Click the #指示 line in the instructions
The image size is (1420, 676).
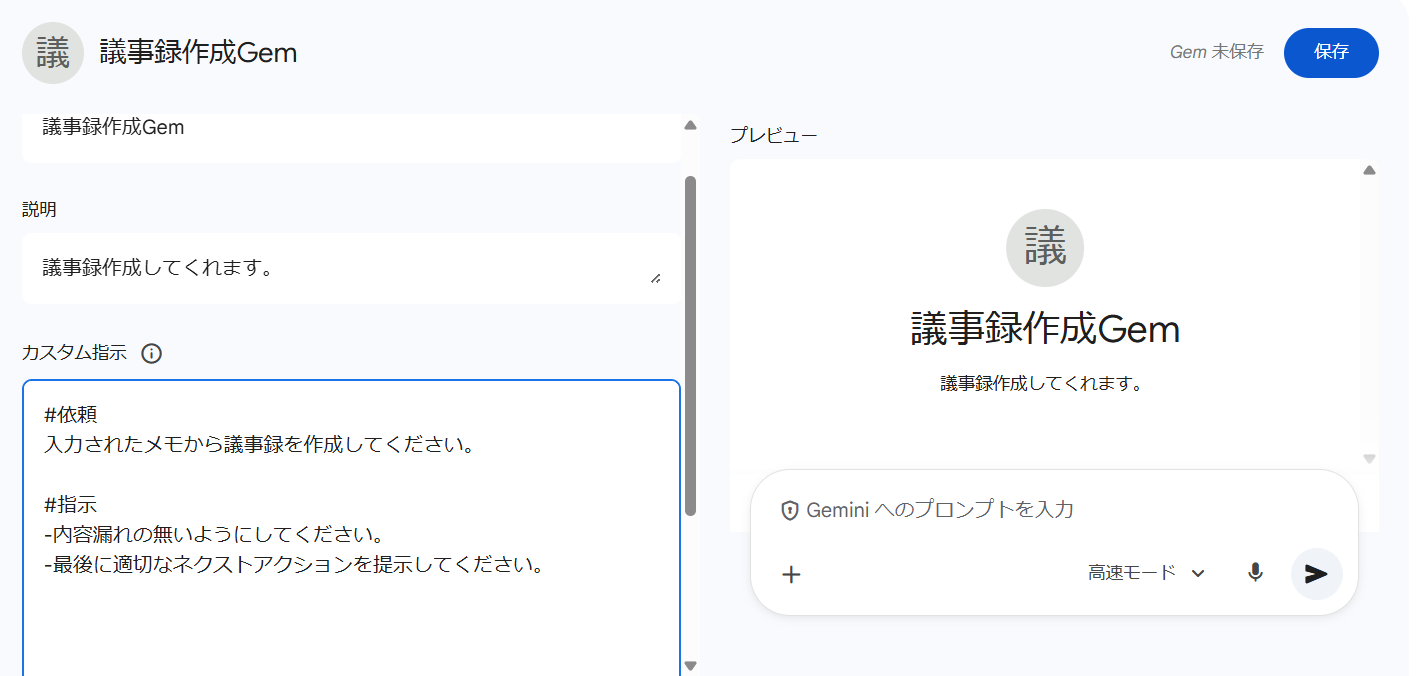tap(71, 505)
